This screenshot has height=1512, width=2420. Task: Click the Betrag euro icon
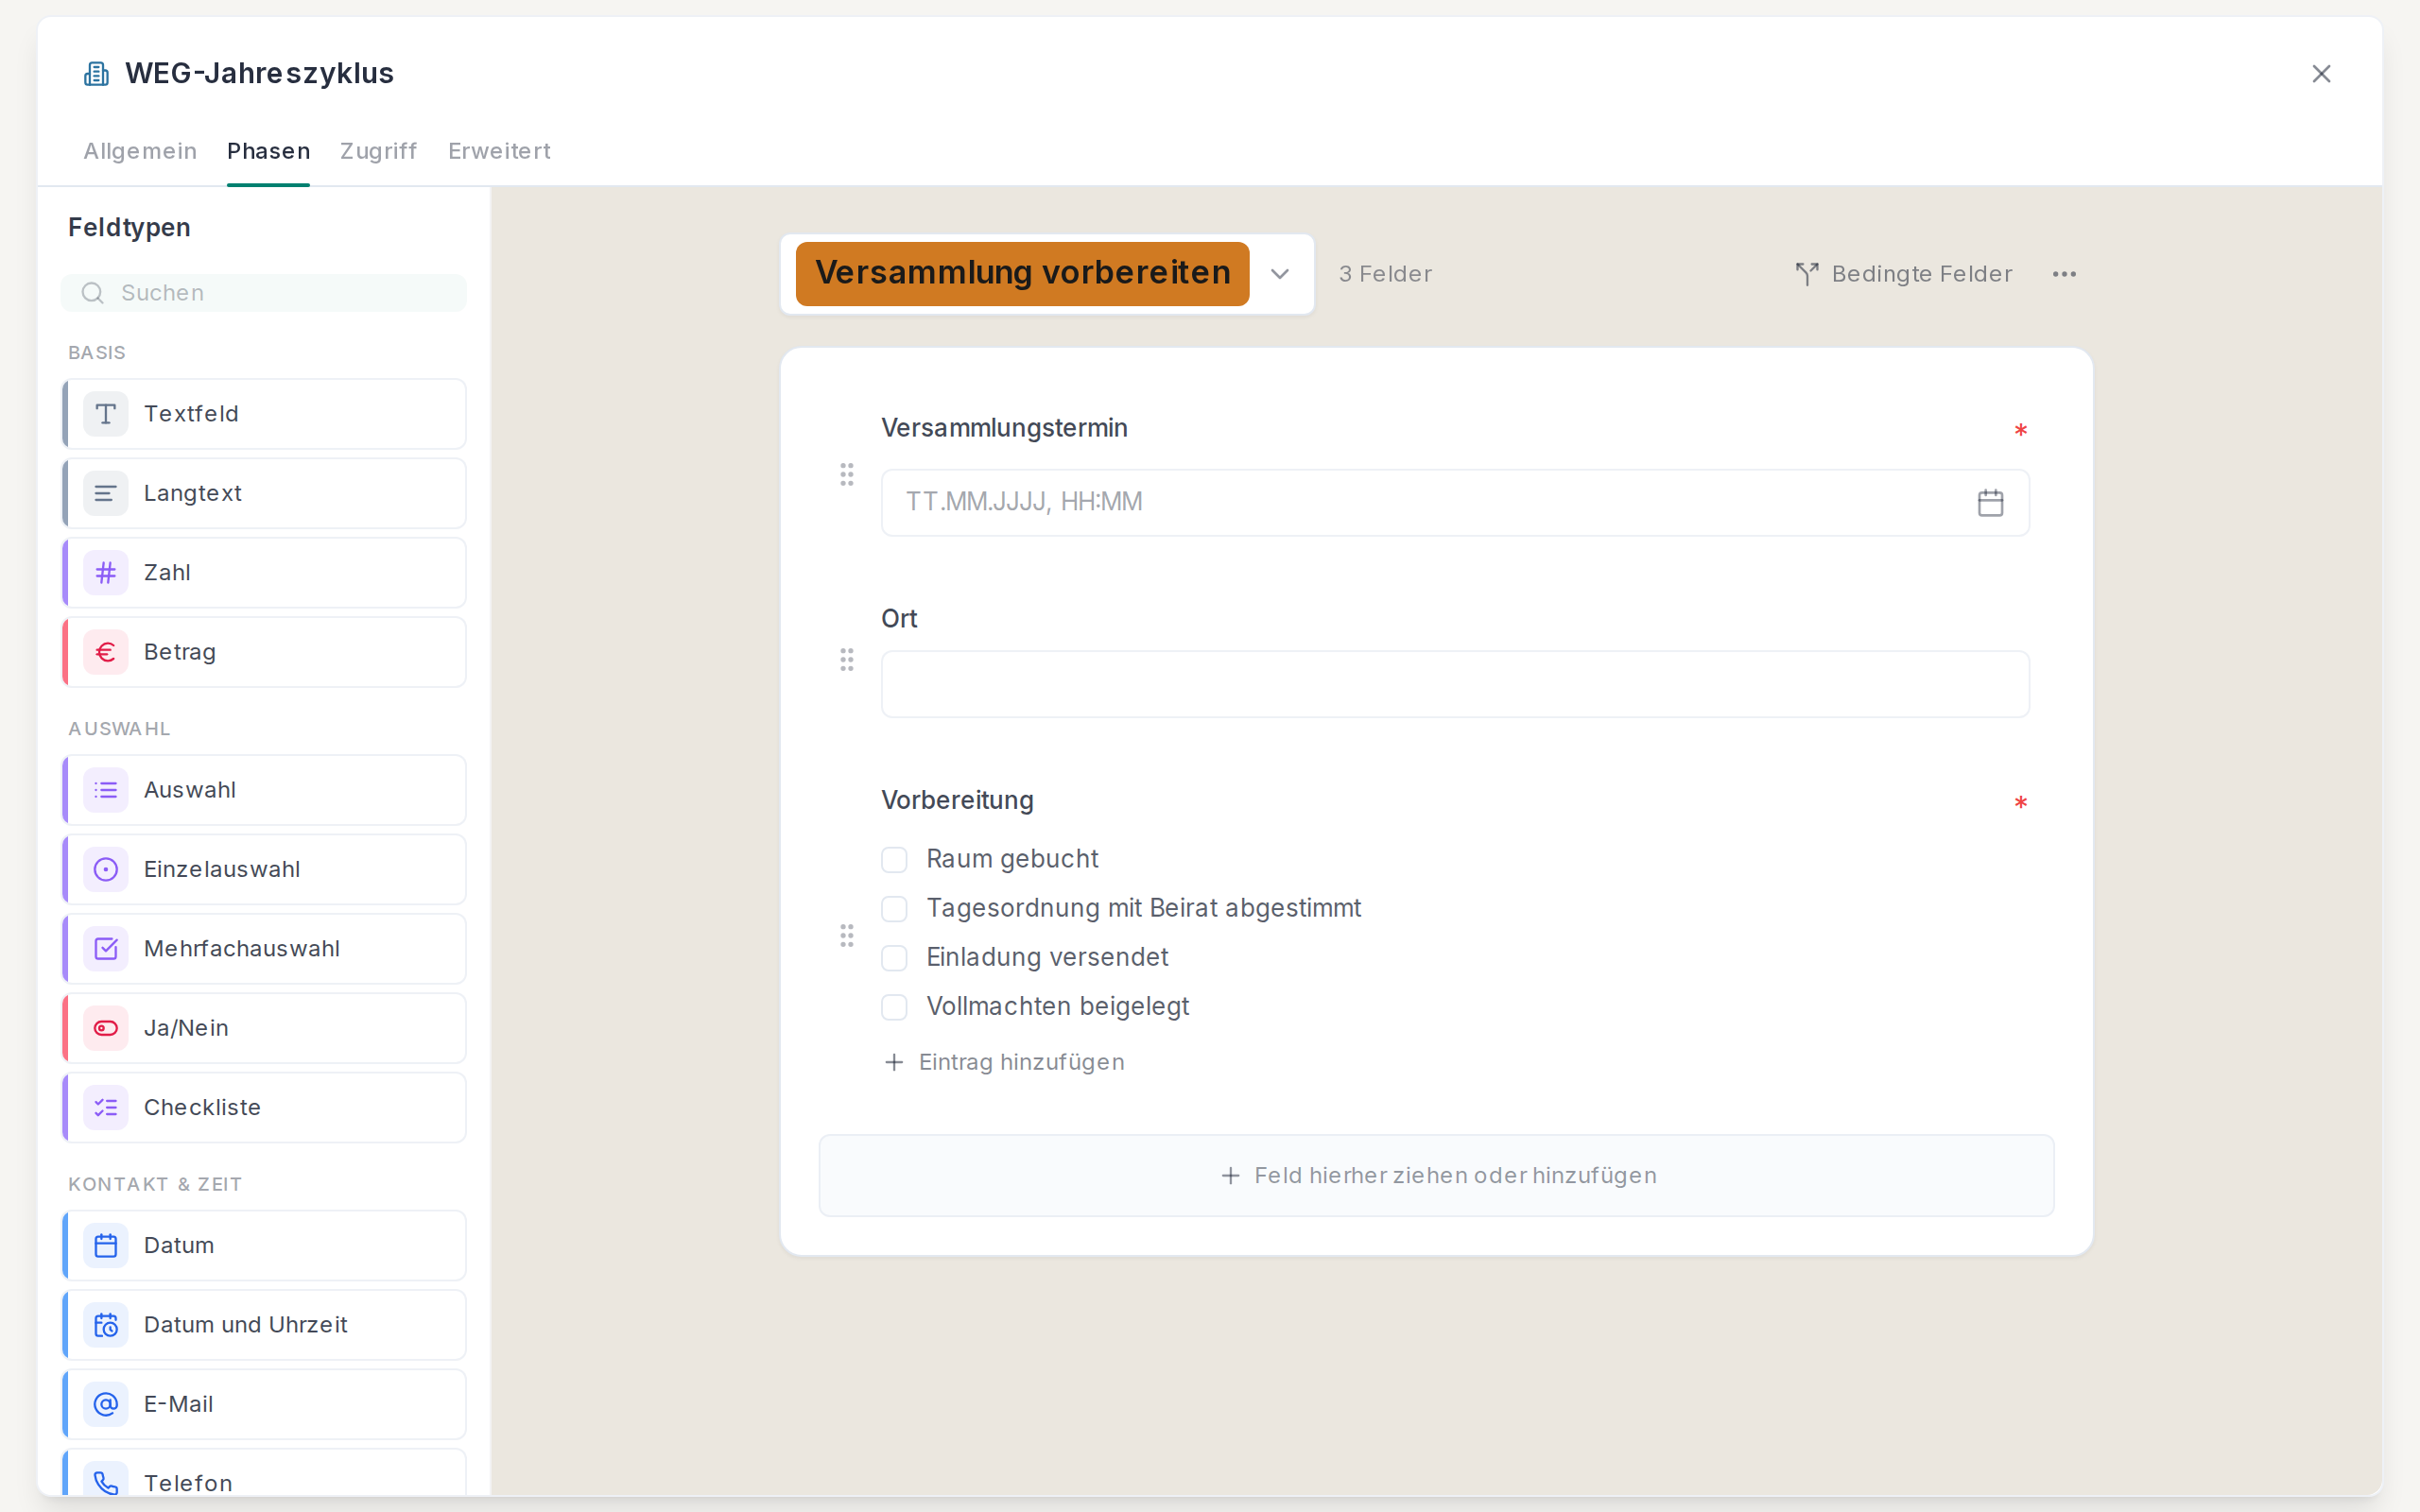(x=105, y=652)
